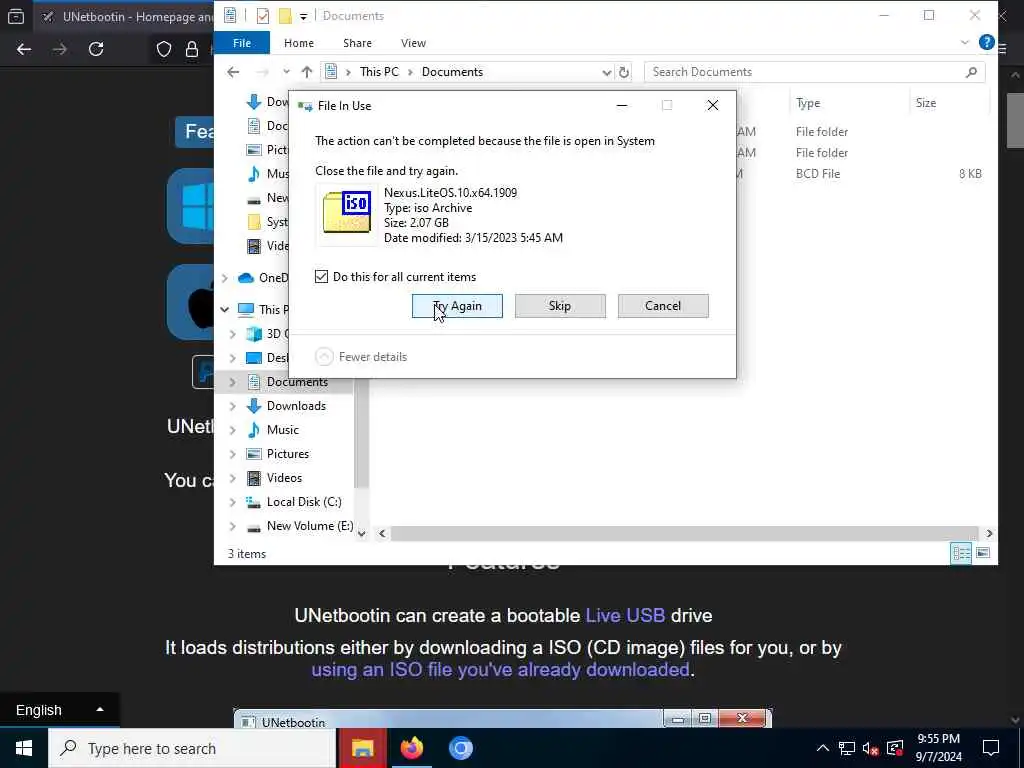Cancel the File In Use dialog
Screen dimensions: 1024x768
663,306
